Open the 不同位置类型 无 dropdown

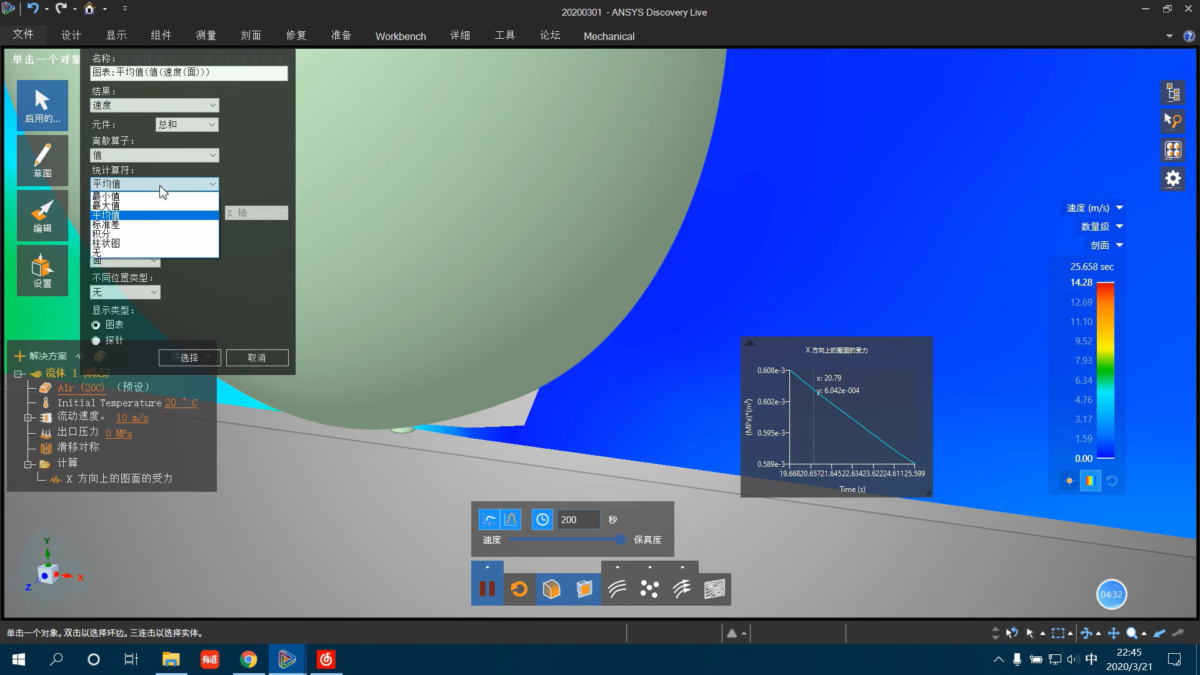pos(125,292)
